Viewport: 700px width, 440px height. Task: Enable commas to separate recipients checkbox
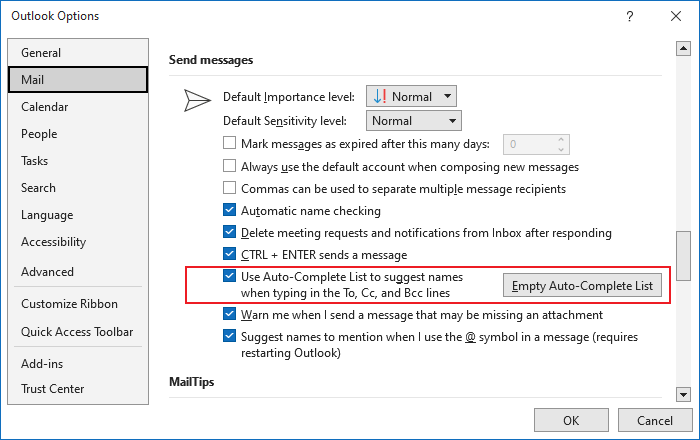(x=229, y=187)
